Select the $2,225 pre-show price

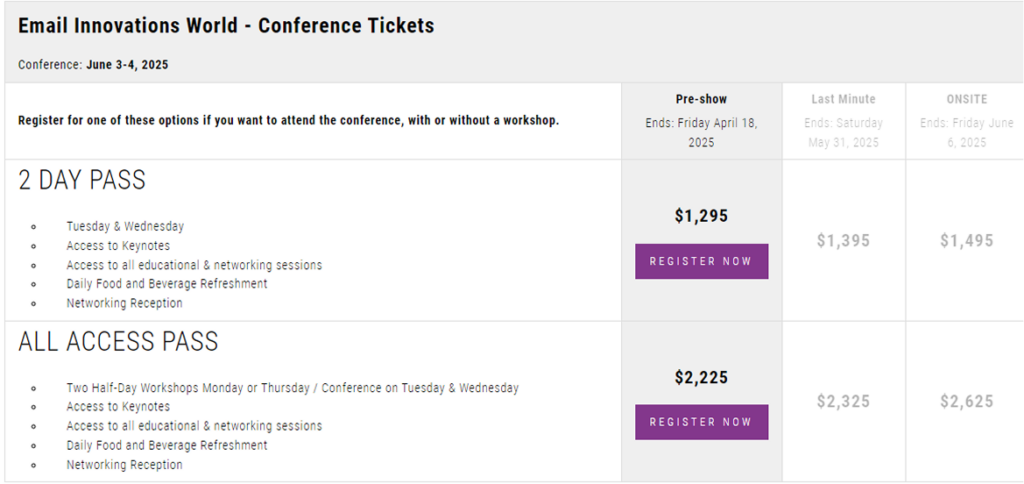701,378
